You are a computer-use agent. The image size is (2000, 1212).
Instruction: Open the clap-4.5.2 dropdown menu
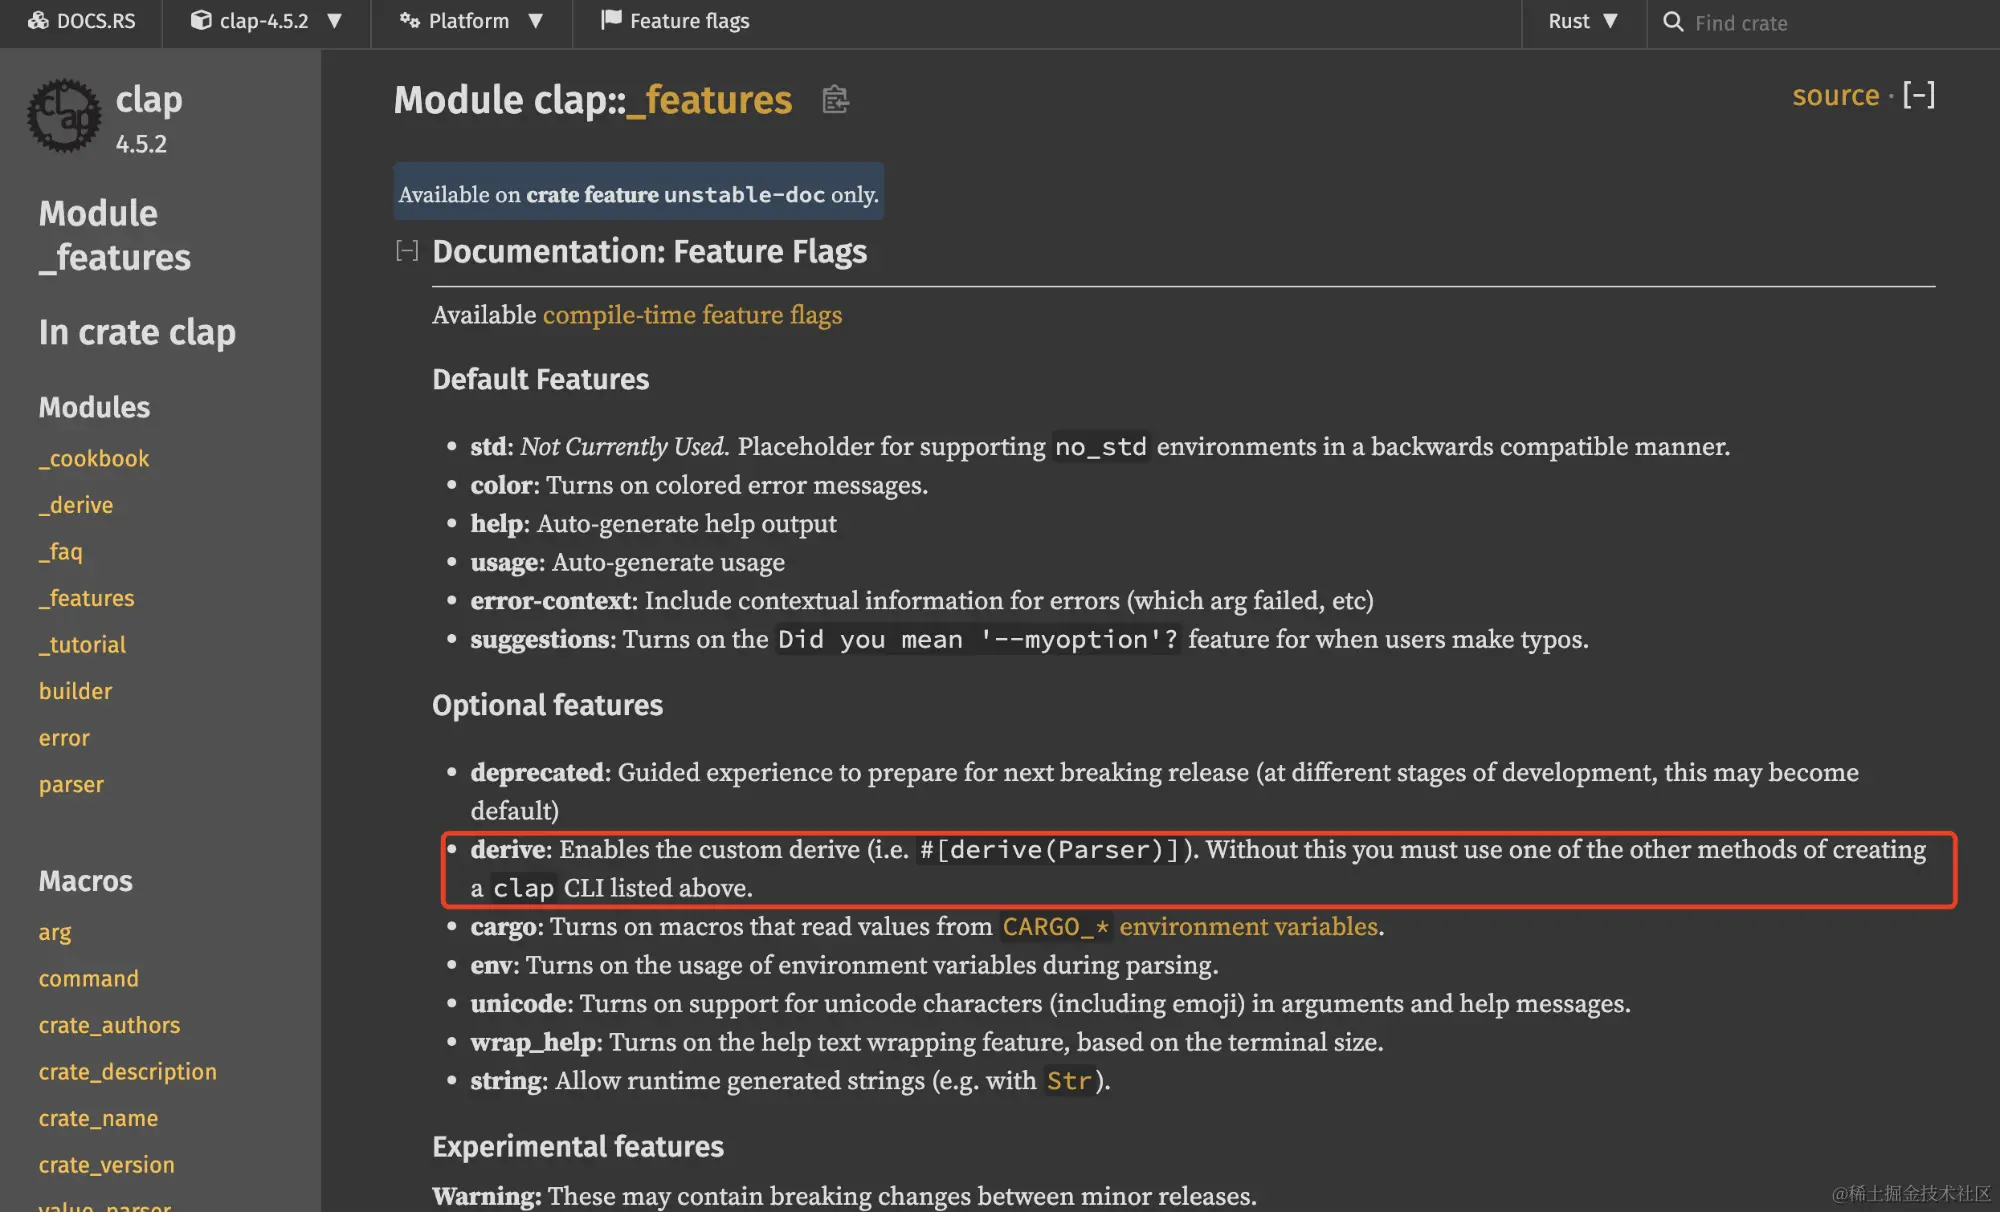pyautogui.click(x=267, y=21)
